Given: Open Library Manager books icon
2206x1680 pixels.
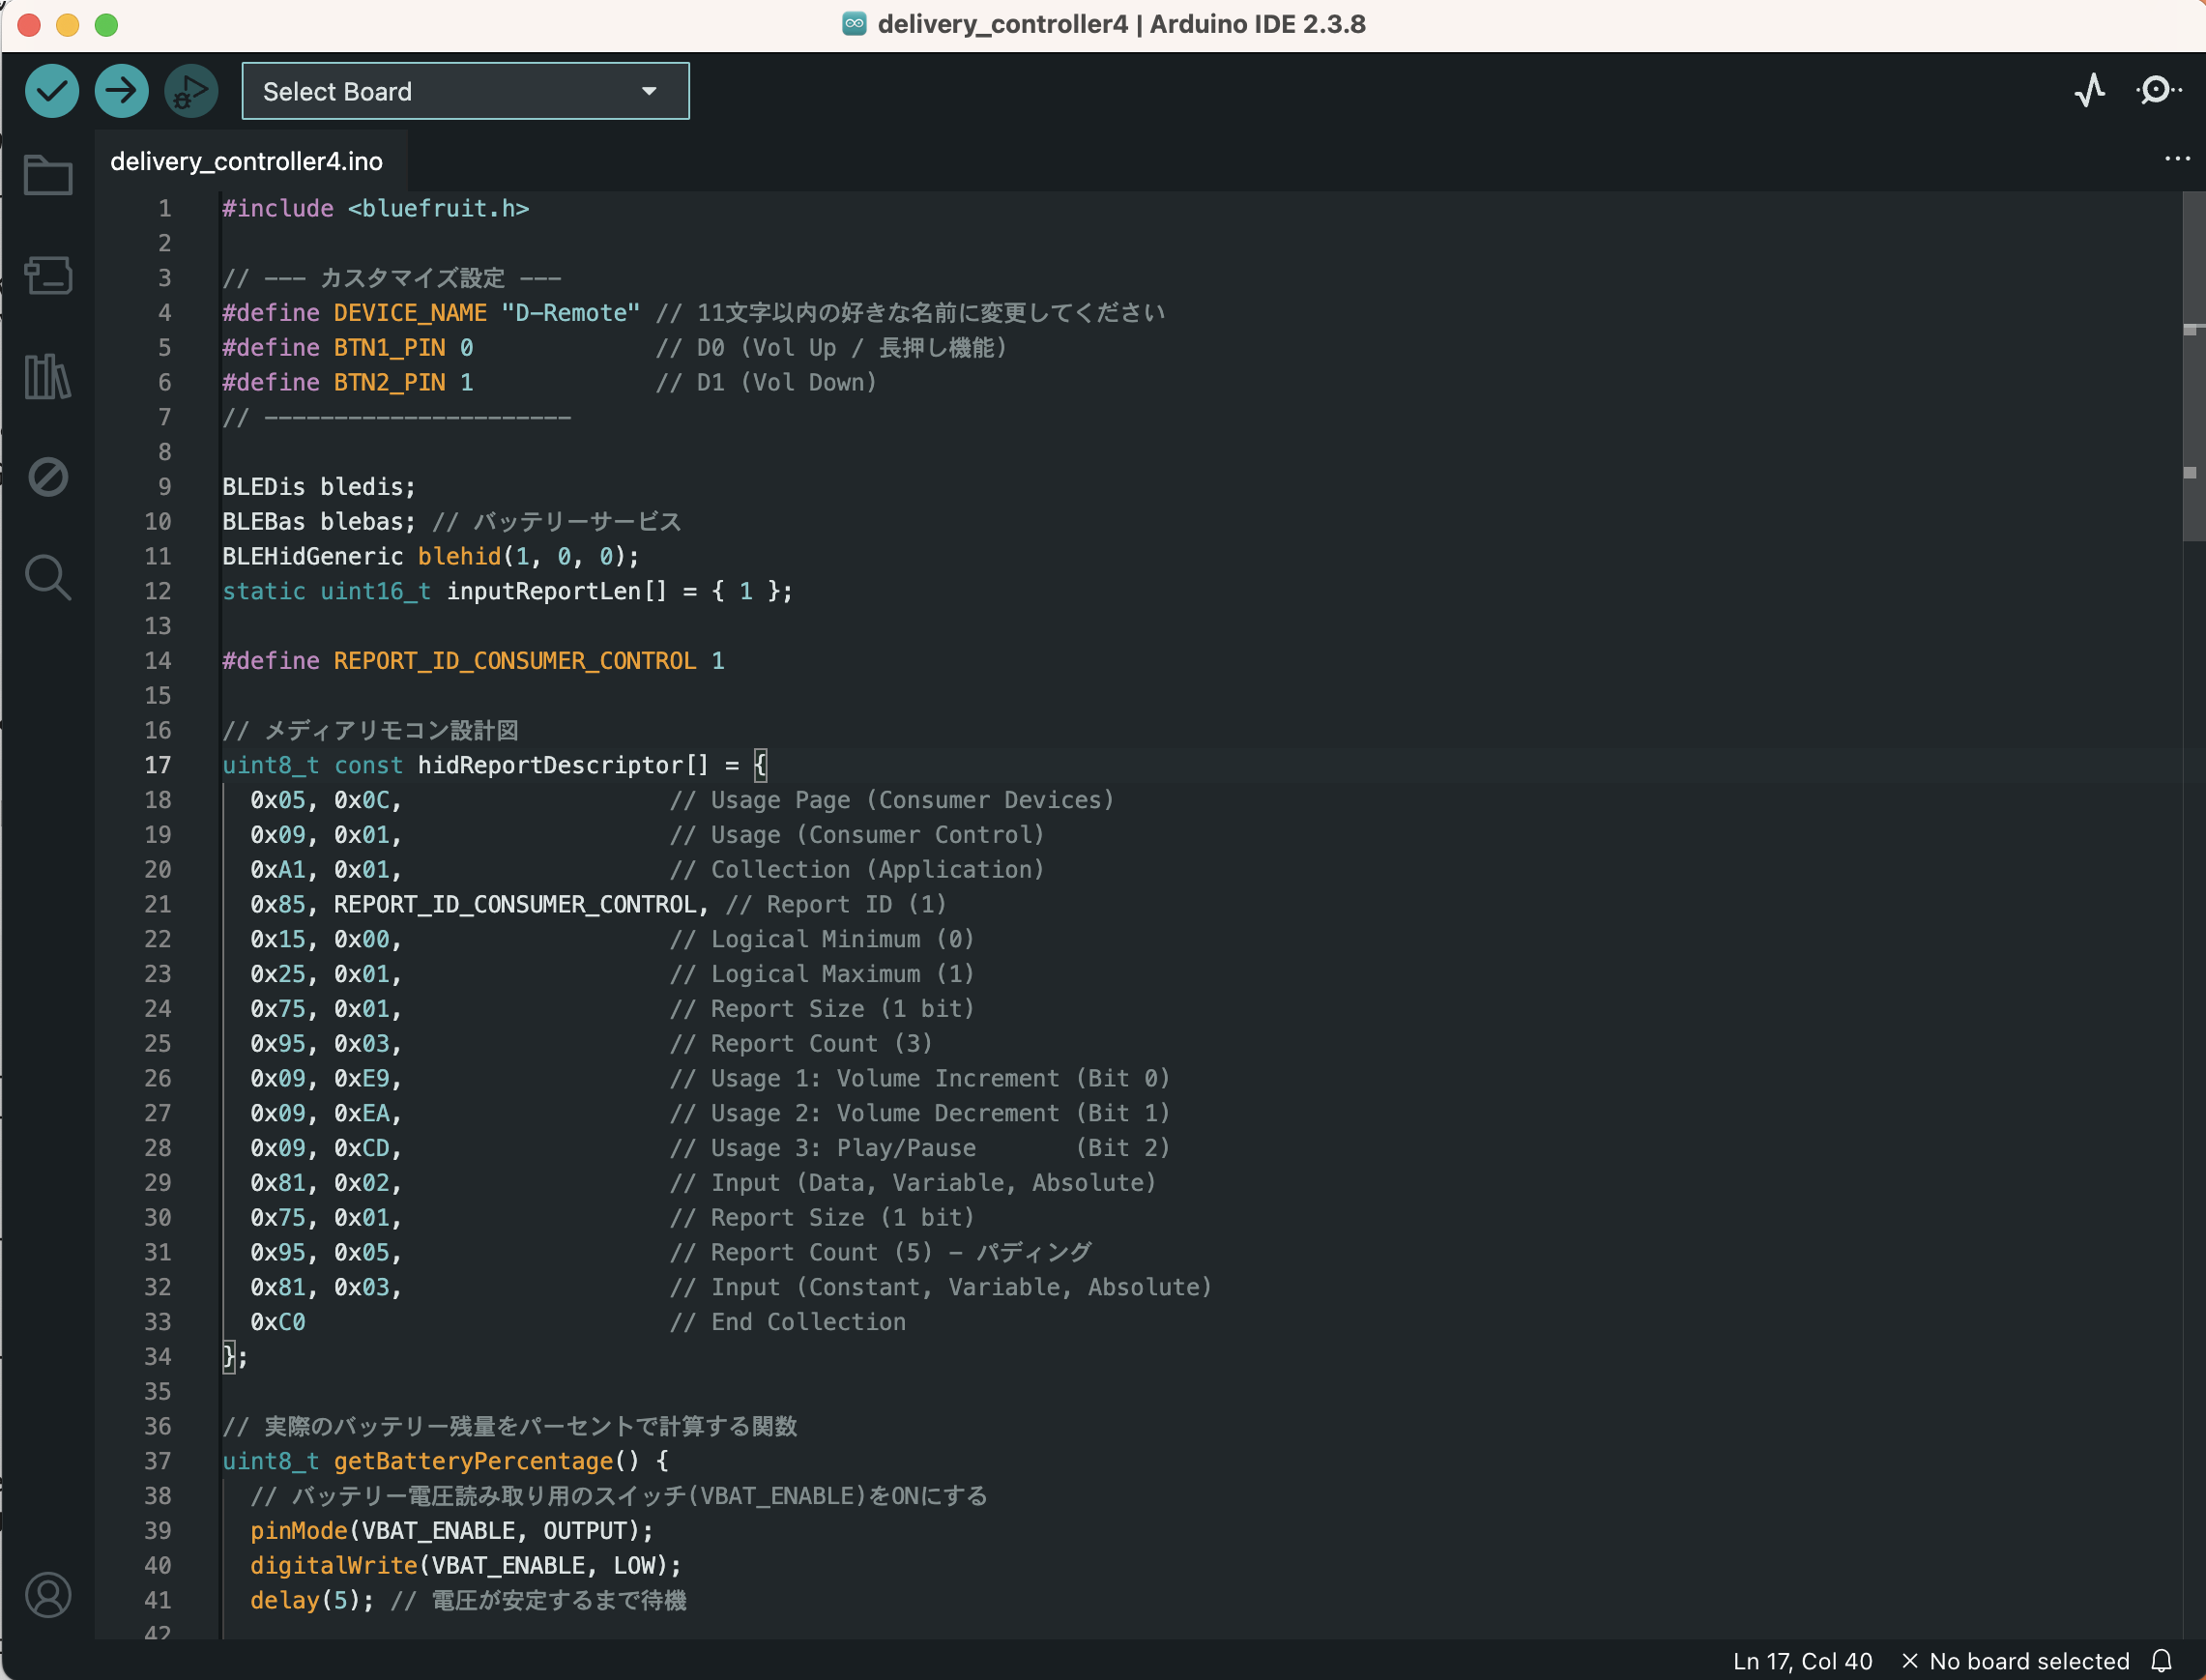Looking at the screenshot, I should click(48, 376).
